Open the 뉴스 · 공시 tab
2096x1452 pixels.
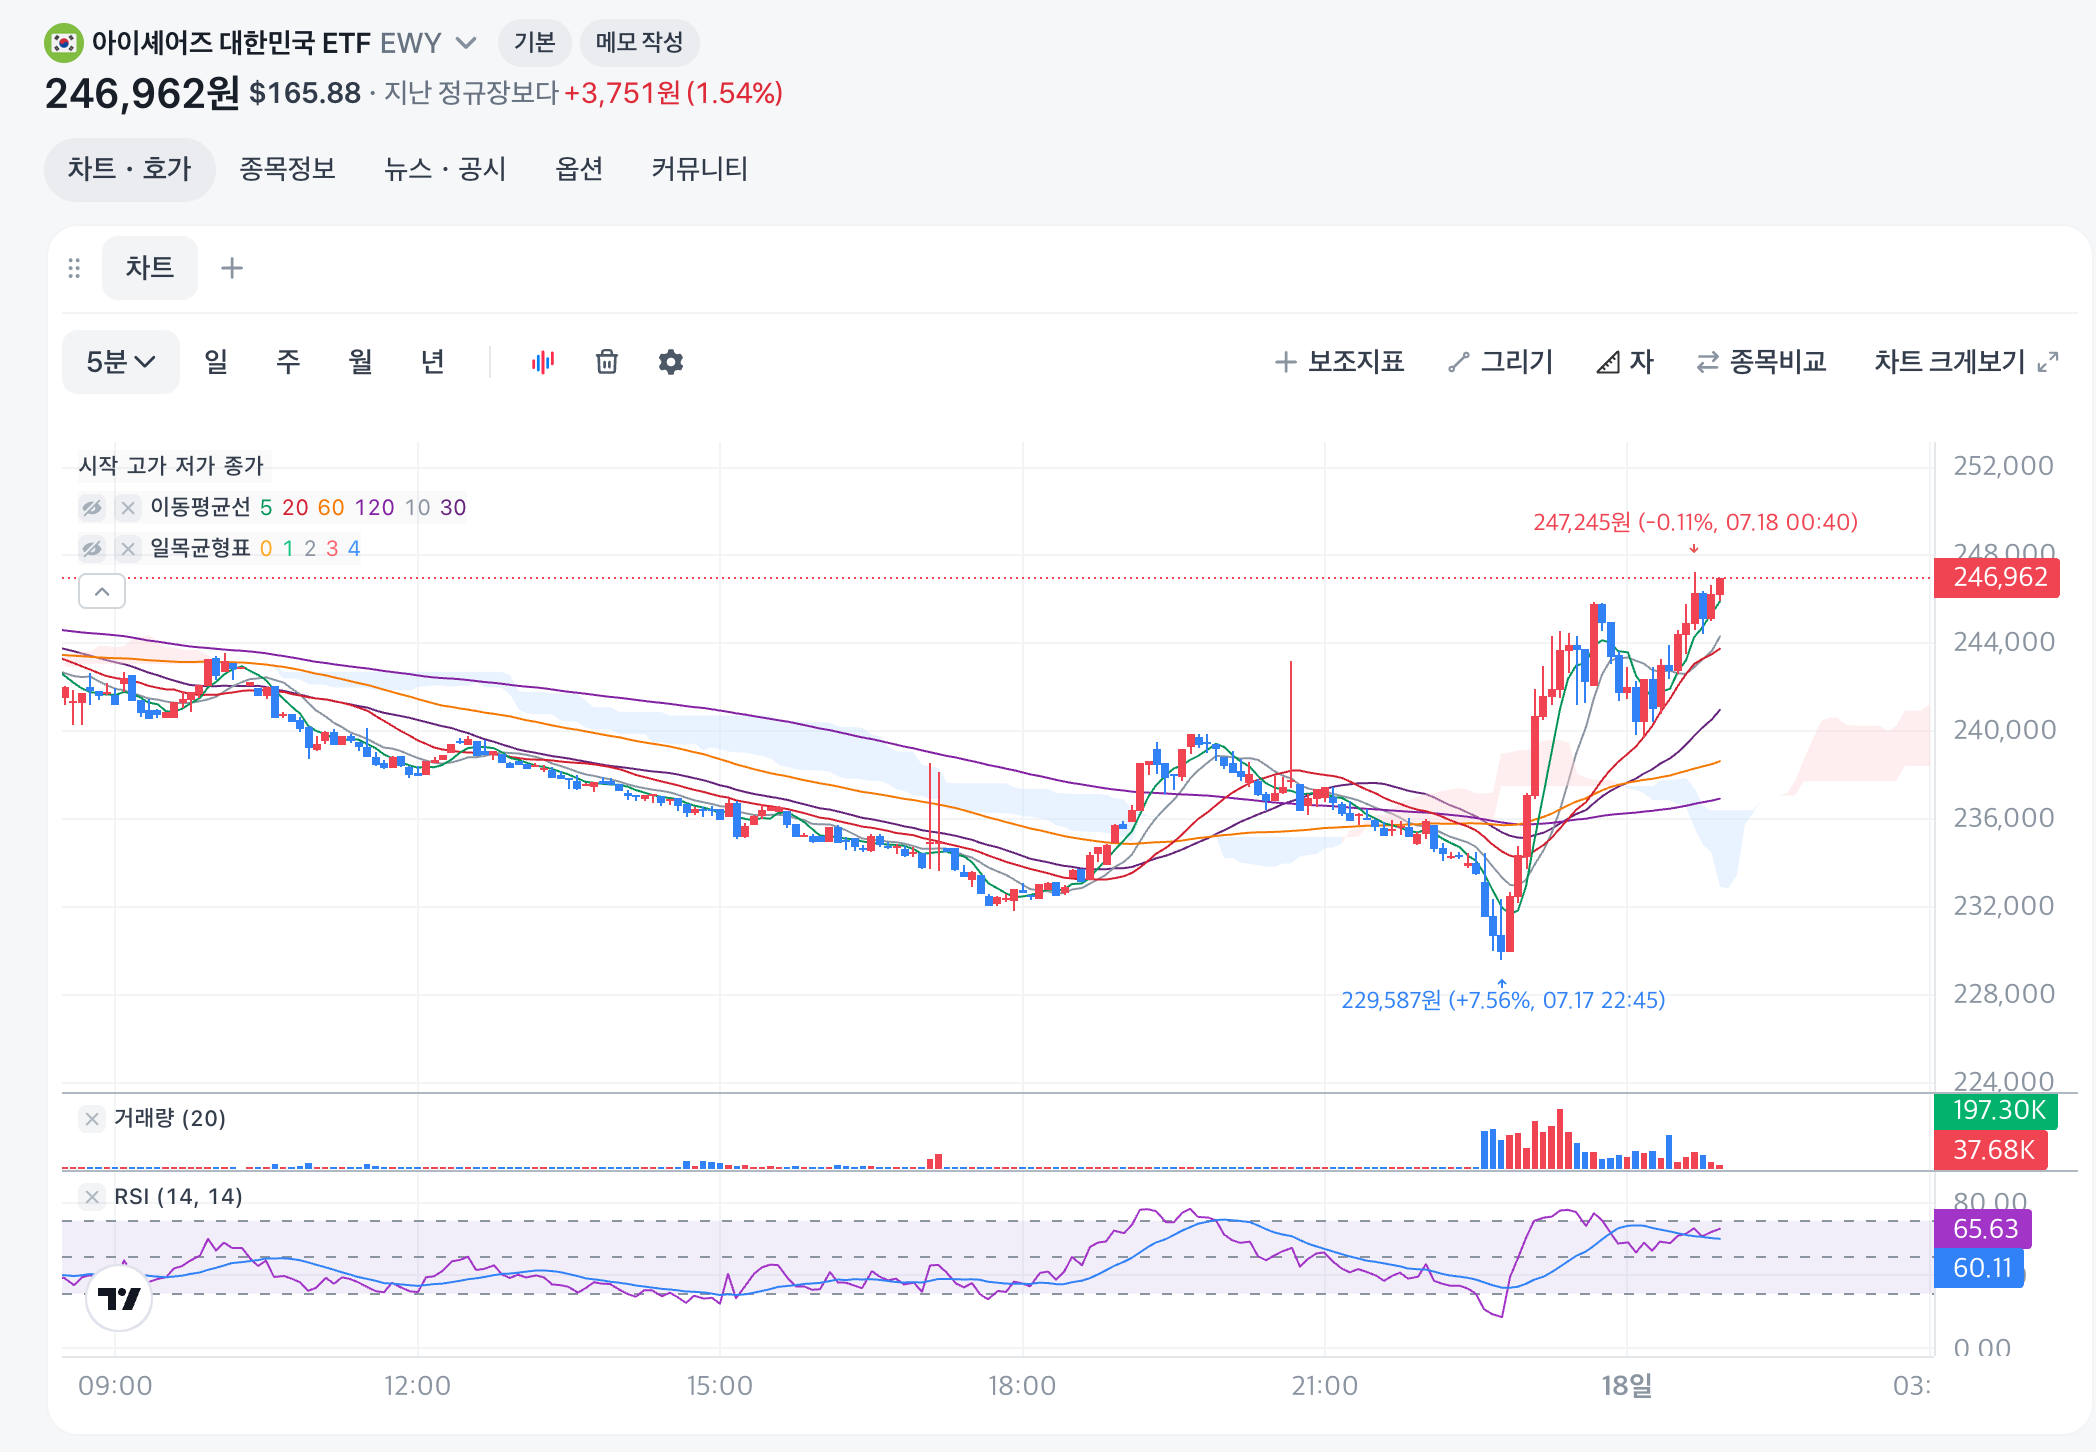click(445, 169)
